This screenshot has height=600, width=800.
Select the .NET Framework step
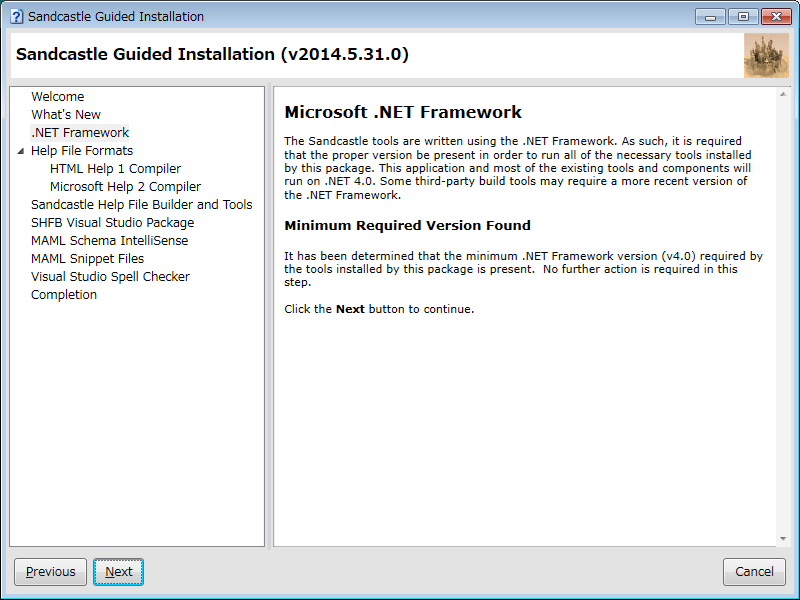point(80,133)
